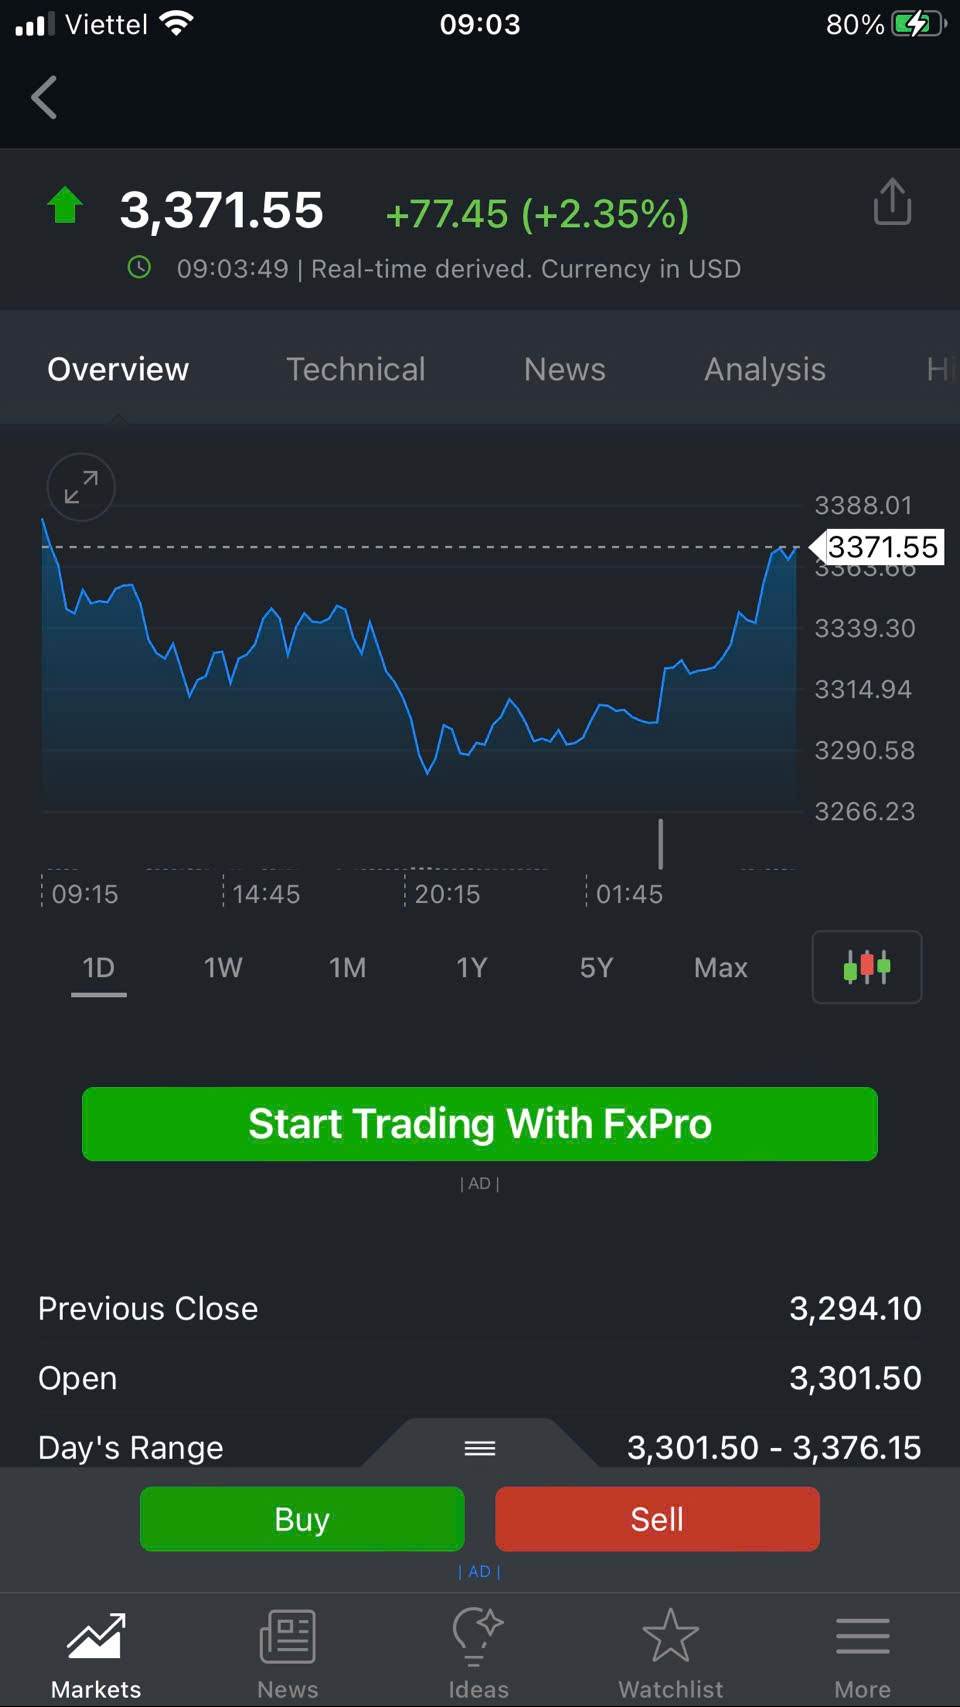
Task: Open the News icon in bottom bar
Action: (287, 1654)
